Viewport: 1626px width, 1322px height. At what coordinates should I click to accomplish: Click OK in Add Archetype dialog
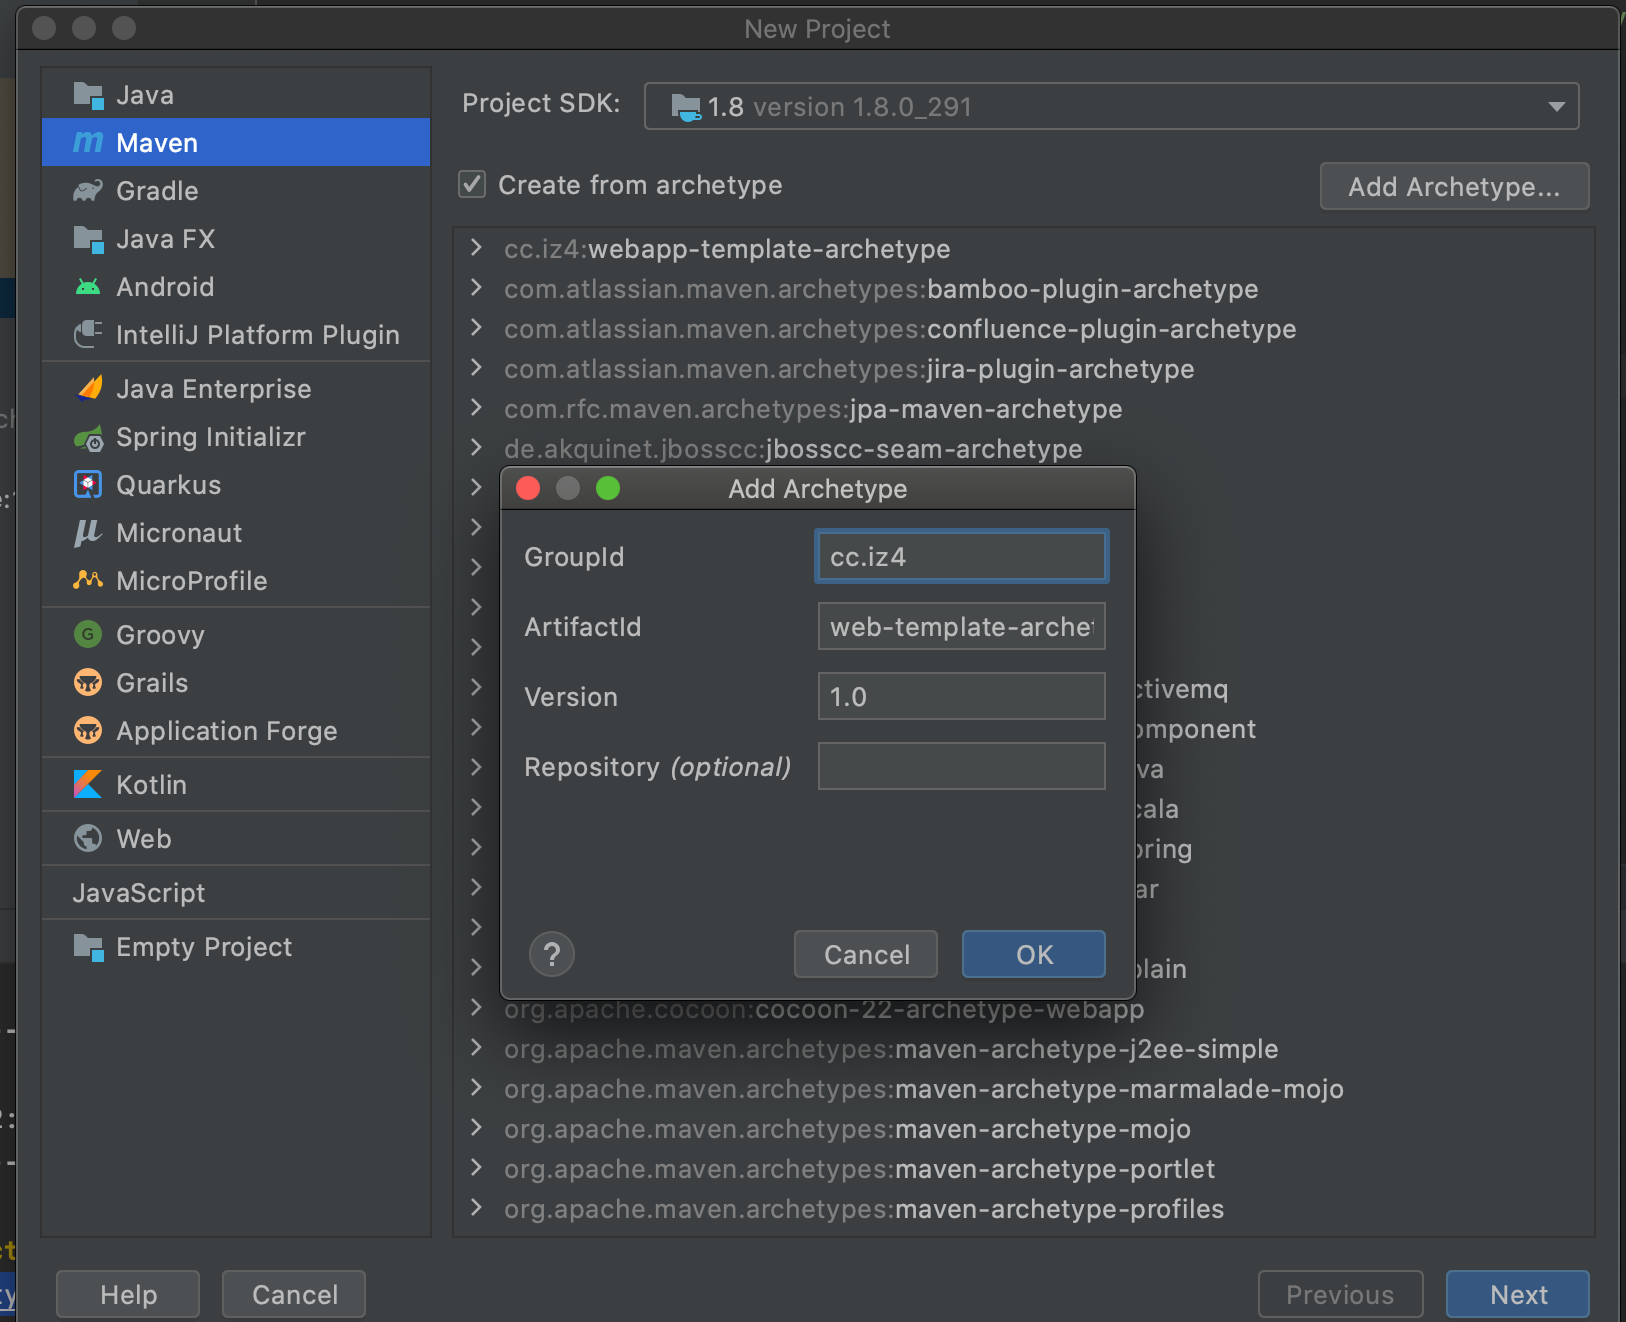click(x=1034, y=955)
